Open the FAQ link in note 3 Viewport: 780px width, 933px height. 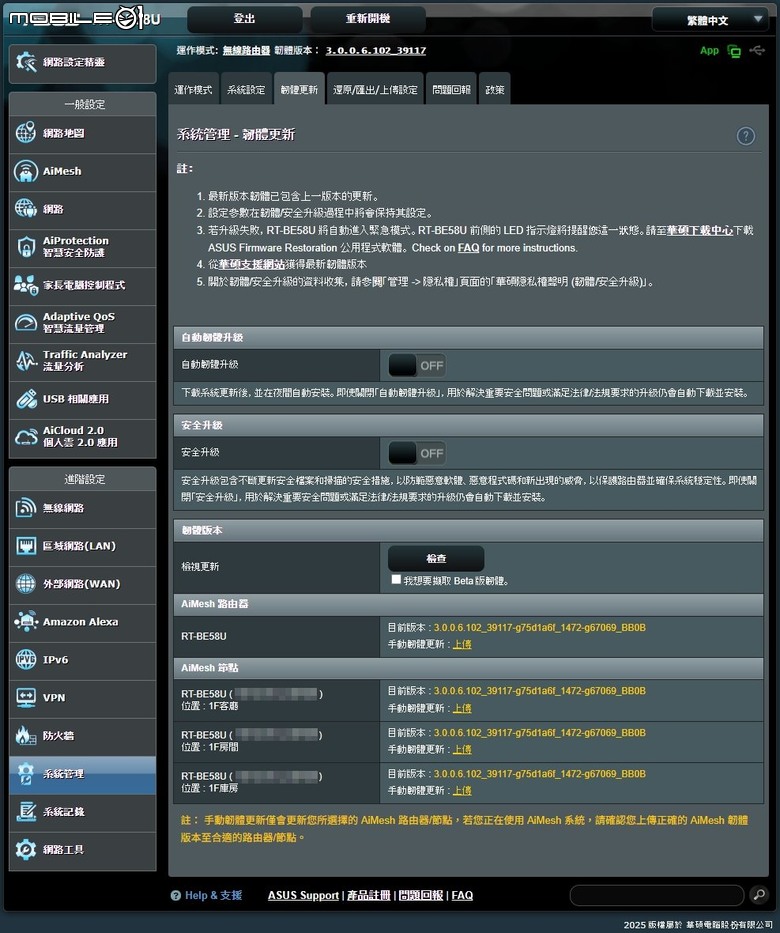point(468,248)
